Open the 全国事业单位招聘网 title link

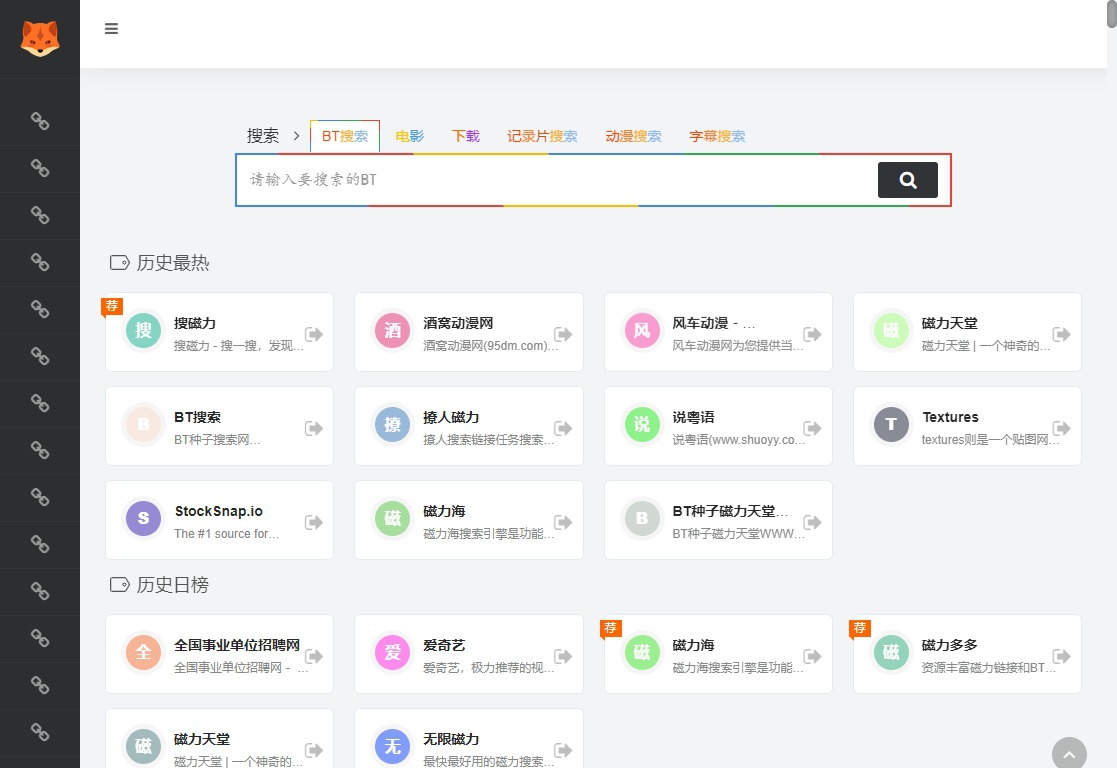(x=237, y=645)
